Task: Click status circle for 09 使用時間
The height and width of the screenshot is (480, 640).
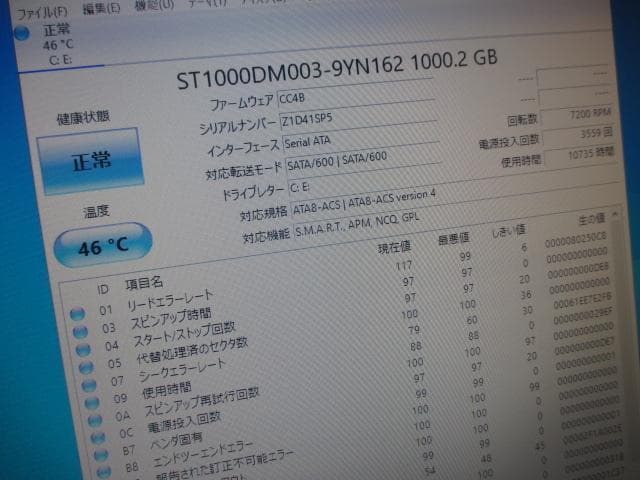Action: click(x=90, y=403)
